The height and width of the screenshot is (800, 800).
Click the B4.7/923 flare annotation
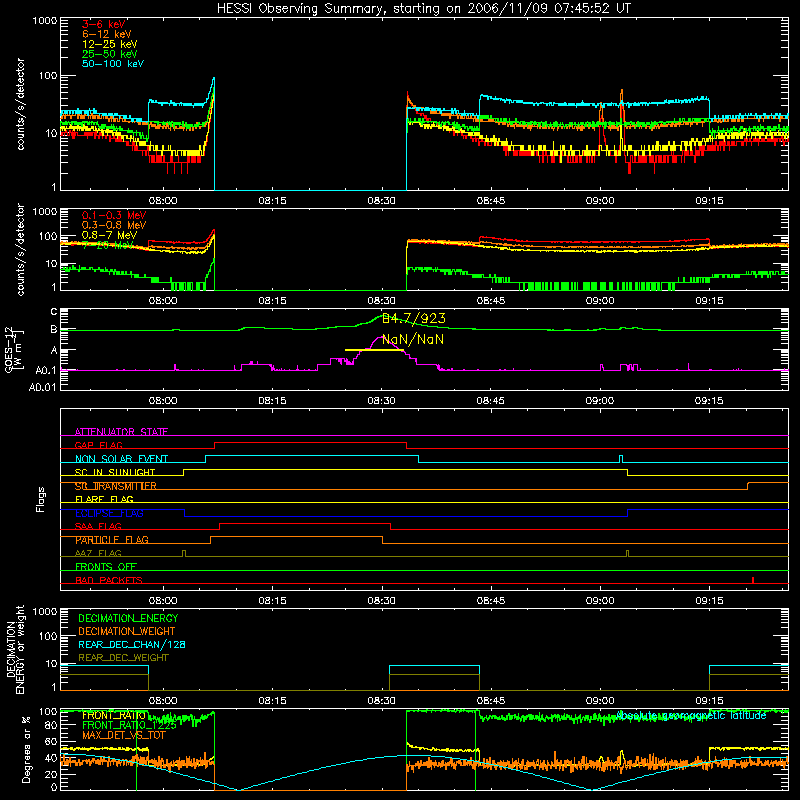point(414,319)
